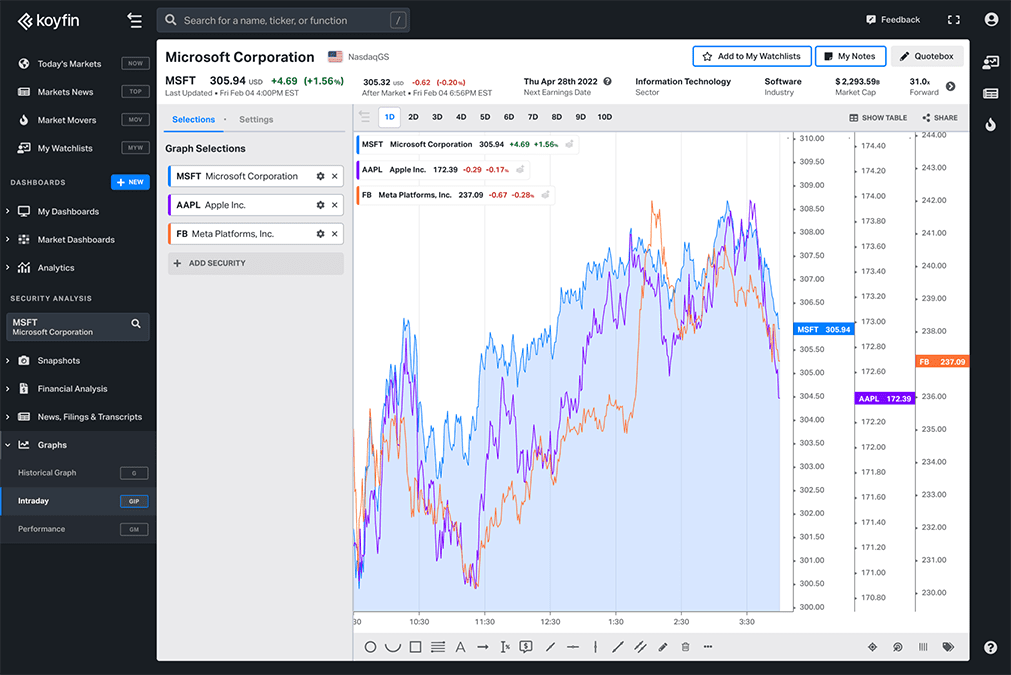Image resolution: width=1011 pixels, height=675 pixels.
Task: Select the rectangle drawing tool
Action: pyautogui.click(x=415, y=647)
